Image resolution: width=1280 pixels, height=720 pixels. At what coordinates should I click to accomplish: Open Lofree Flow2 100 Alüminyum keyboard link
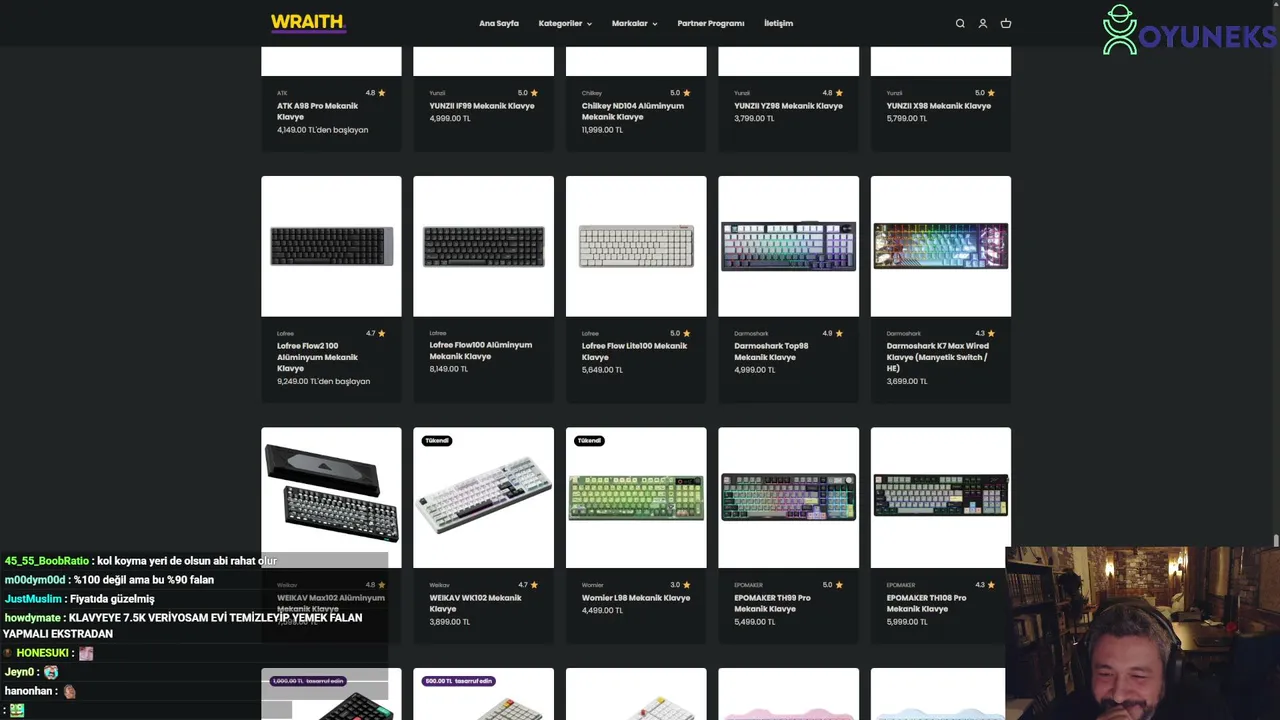click(x=317, y=357)
